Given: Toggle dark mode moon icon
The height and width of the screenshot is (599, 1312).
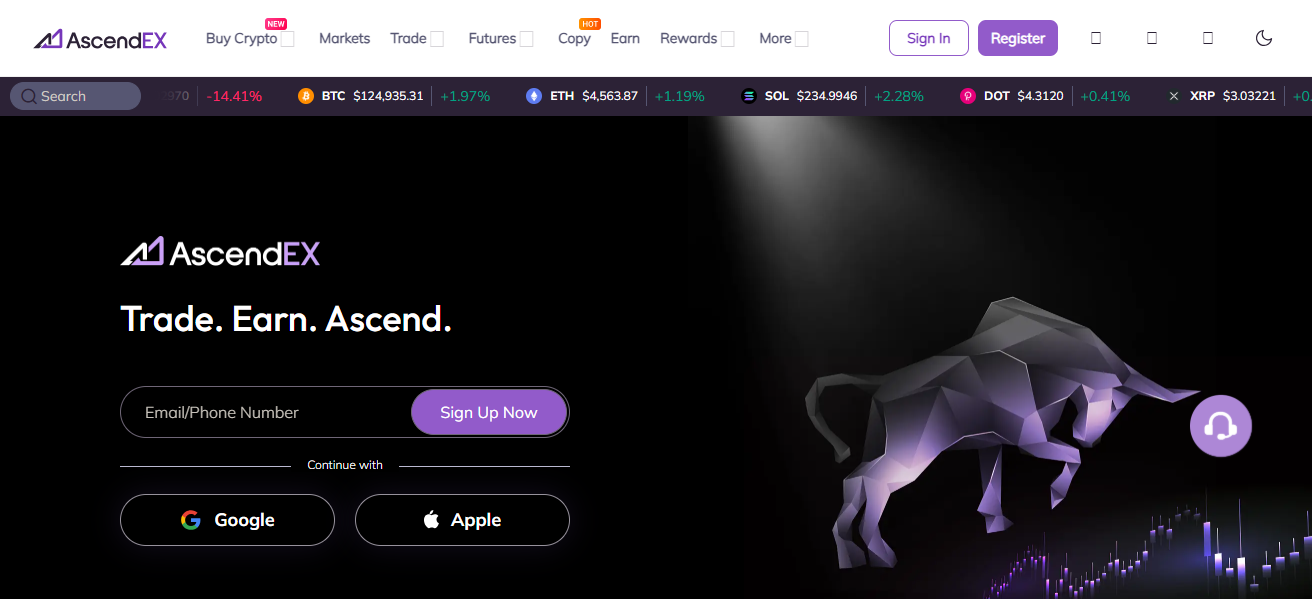Looking at the screenshot, I should (x=1263, y=38).
